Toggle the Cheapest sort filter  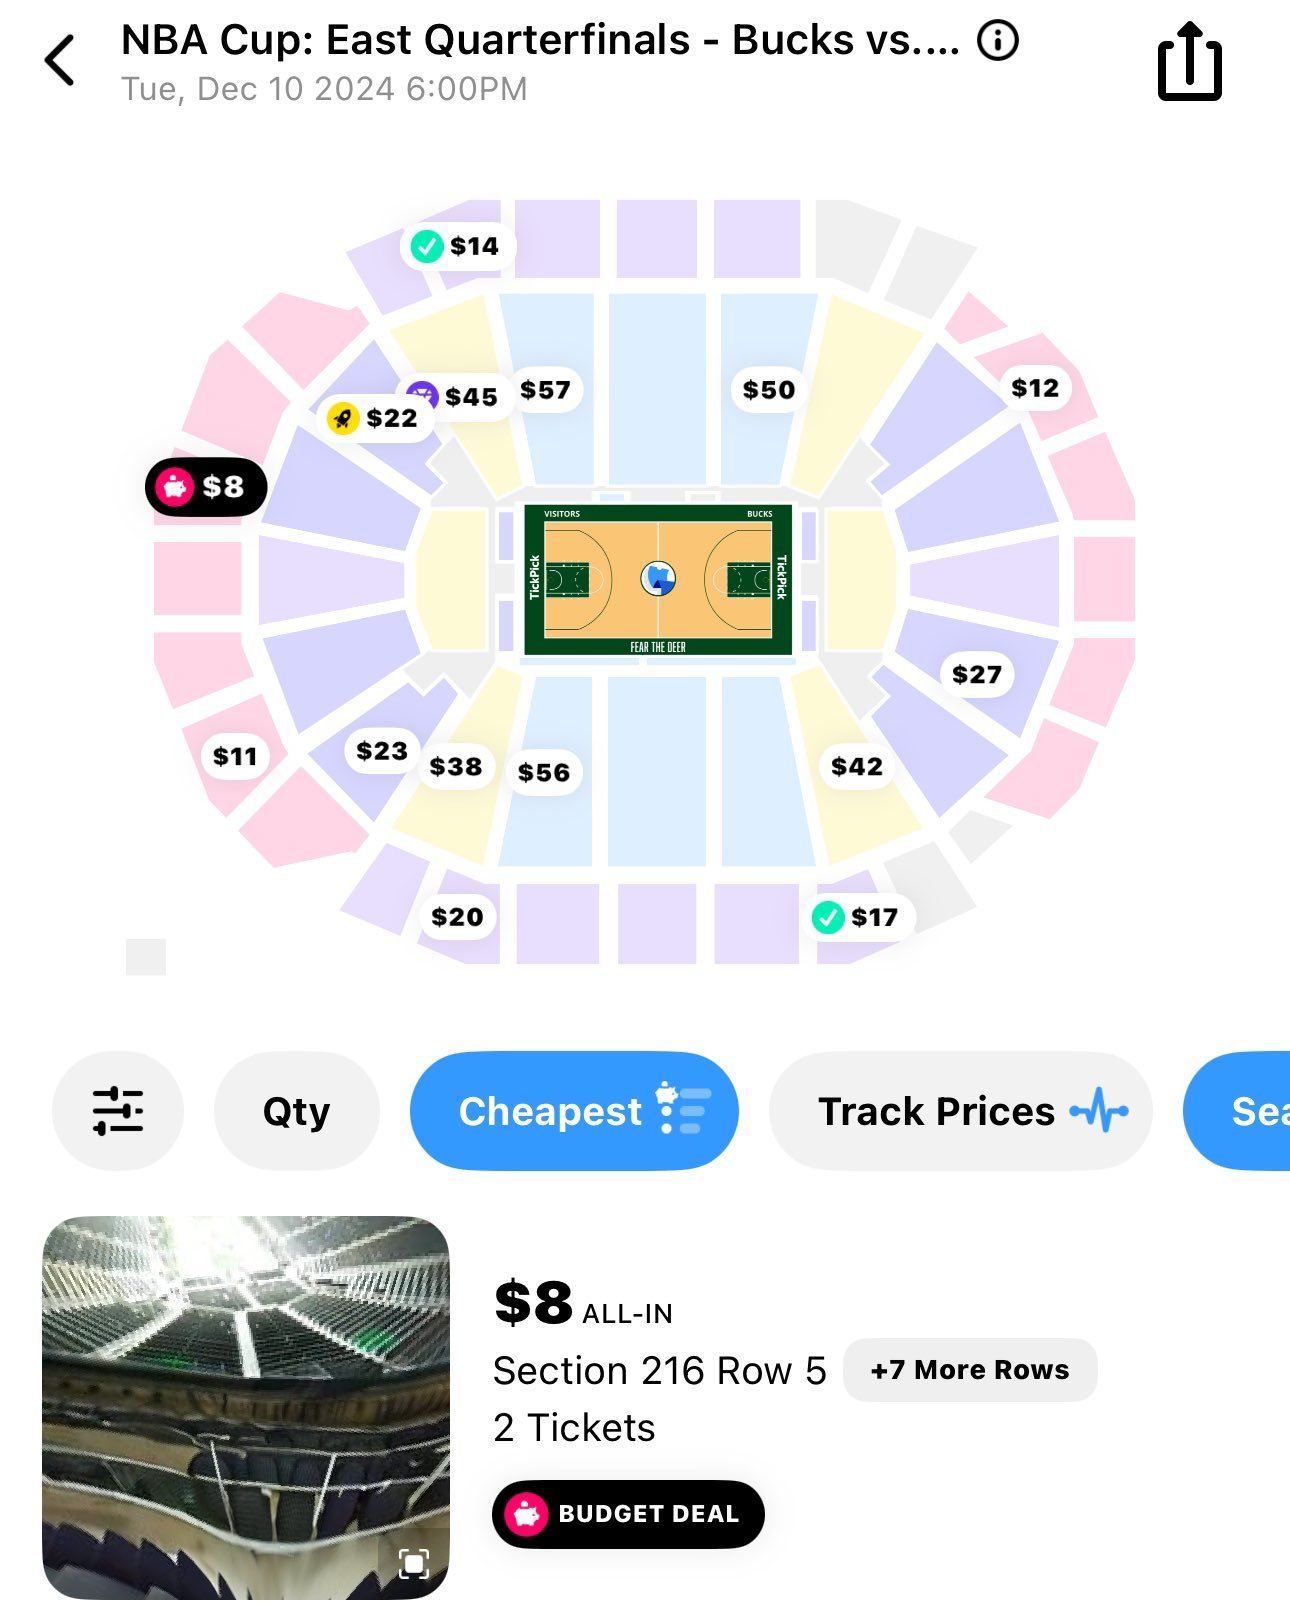coord(574,1111)
